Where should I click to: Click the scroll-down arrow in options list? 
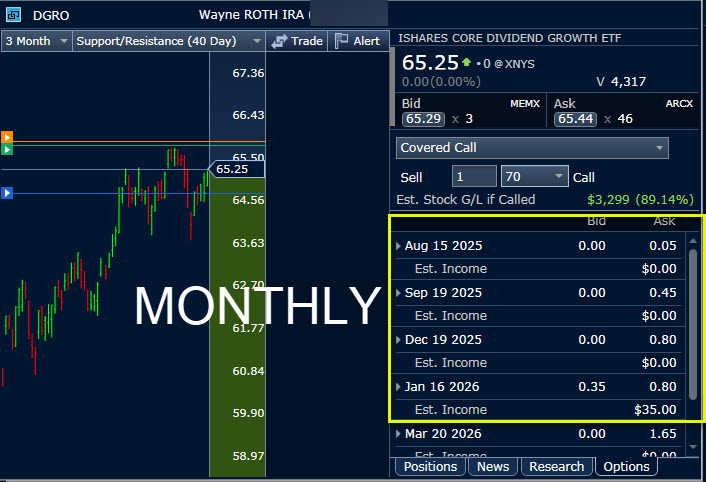point(693,446)
